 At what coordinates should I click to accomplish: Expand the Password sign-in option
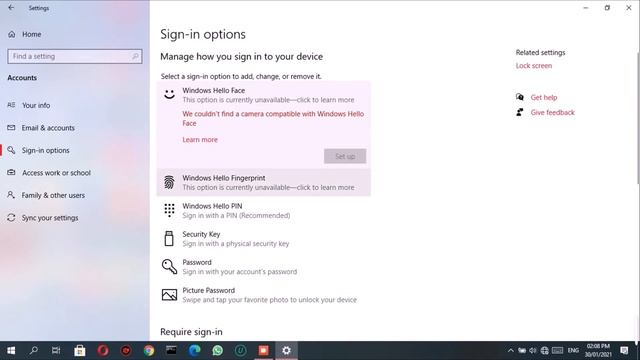point(264,267)
